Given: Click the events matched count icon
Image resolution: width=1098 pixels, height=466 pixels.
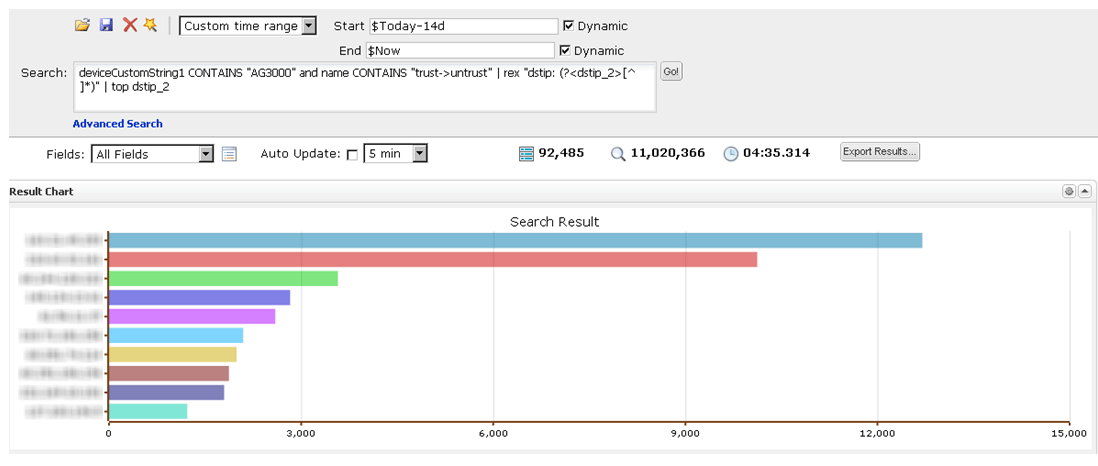Looking at the screenshot, I should point(526,153).
